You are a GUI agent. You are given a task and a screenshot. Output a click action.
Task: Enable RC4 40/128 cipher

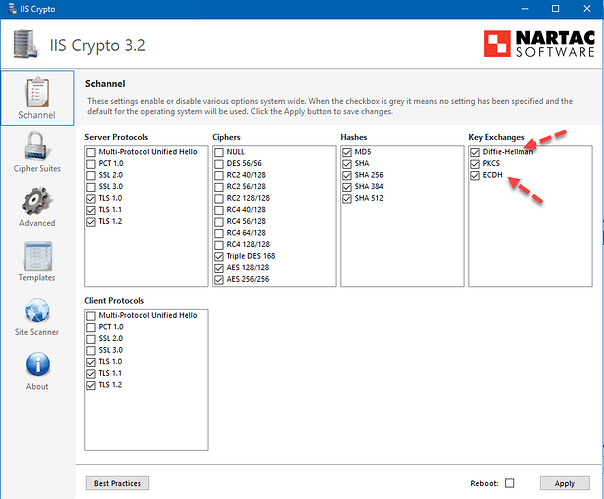[219, 210]
